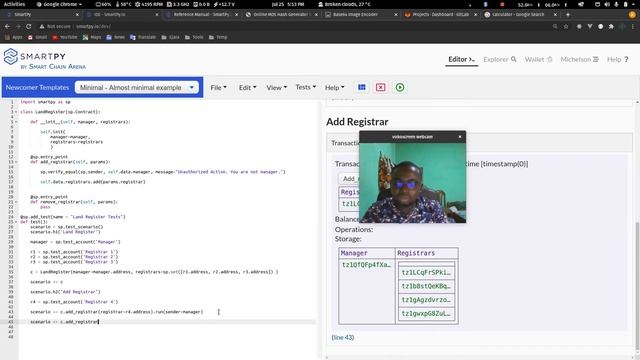The height and width of the screenshot is (360, 640).
Task: Open the Google Chrome app menu in top bar
Action: 59,4
